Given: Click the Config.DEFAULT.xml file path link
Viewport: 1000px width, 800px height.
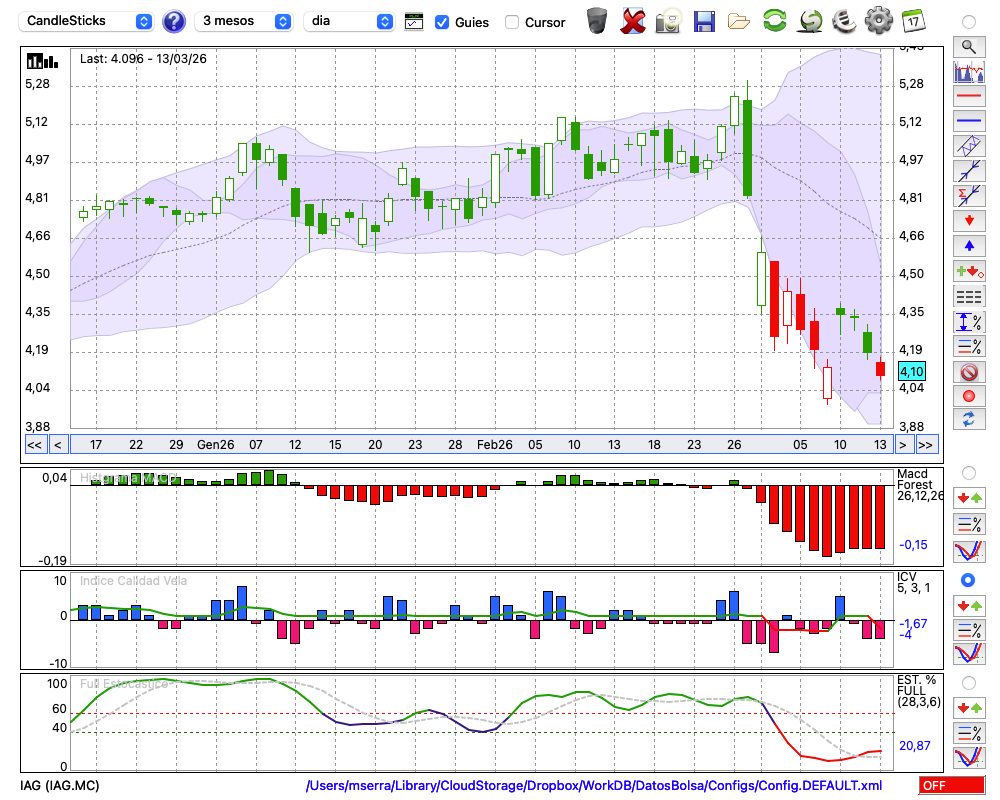Looking at the screenshot, I should (x=594, y=785).
